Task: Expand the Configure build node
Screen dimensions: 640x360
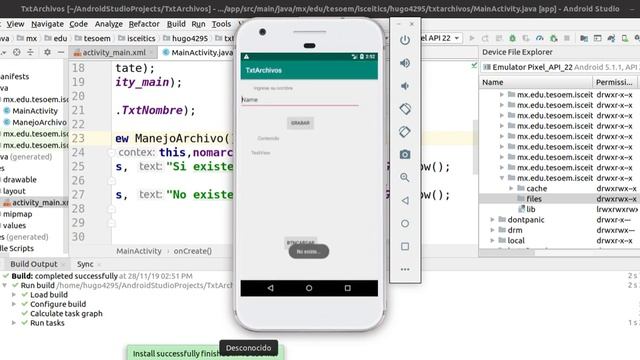Action: coord(14,304)
